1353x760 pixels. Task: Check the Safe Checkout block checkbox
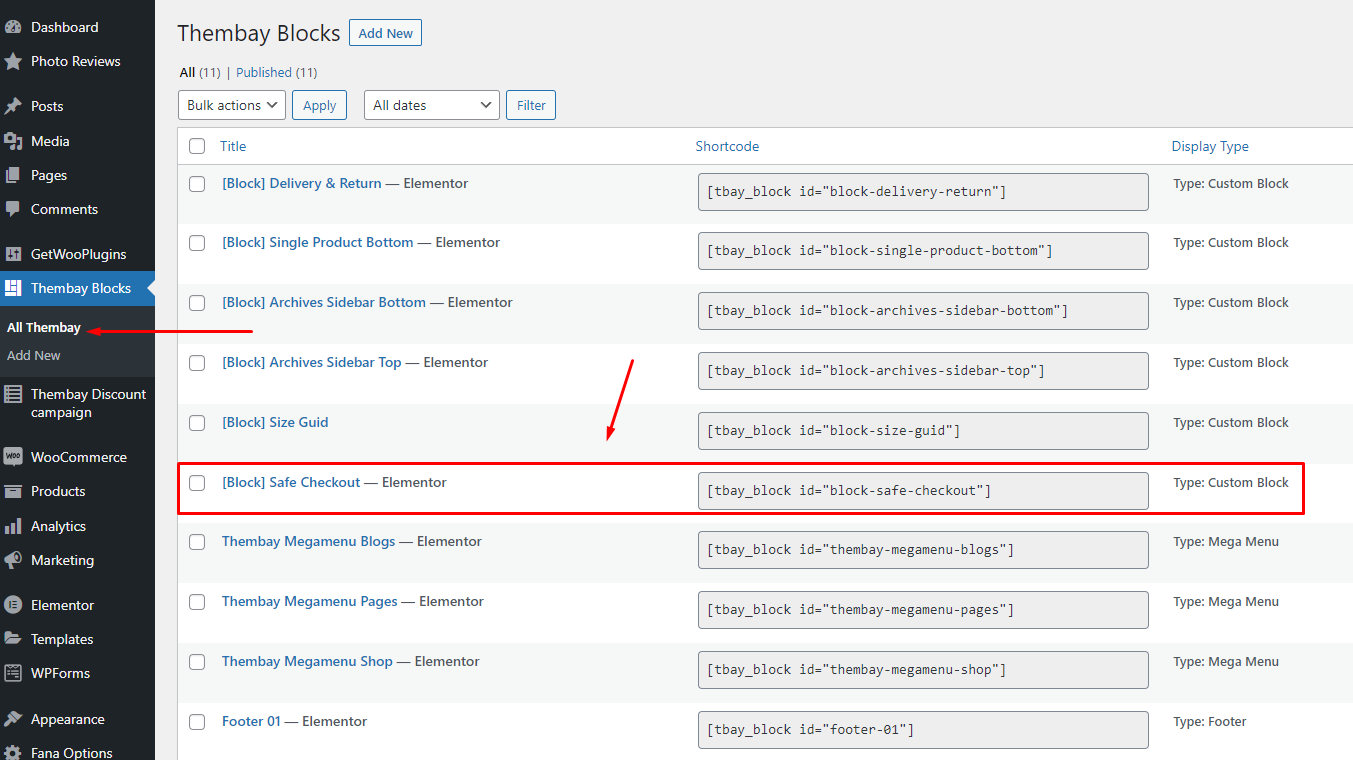click(x=197, y=483)
